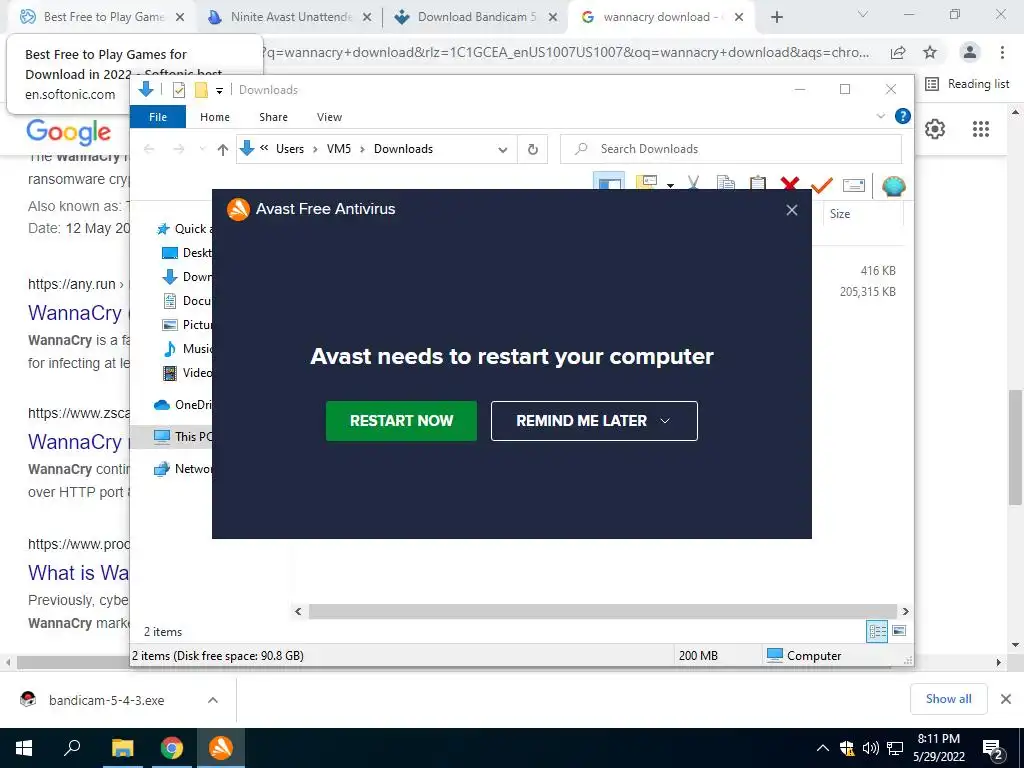Open Chrome profile avatar menu
The width and height of the screenshot is (1024, 768).
[x=970, y=52]
